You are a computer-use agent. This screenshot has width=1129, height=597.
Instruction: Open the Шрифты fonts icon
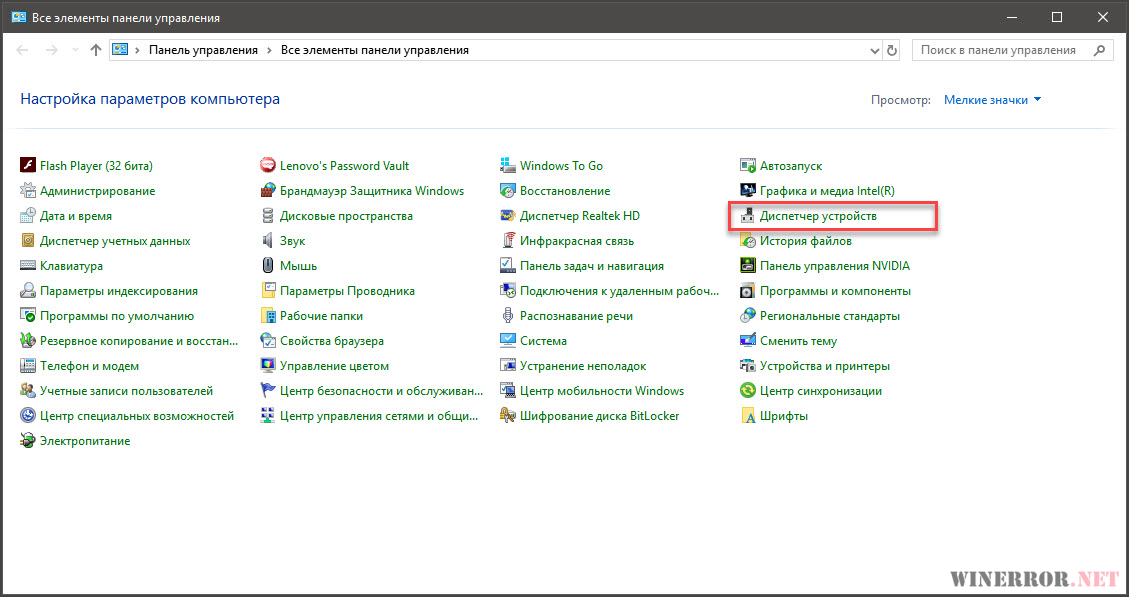[x=748, y=416]
